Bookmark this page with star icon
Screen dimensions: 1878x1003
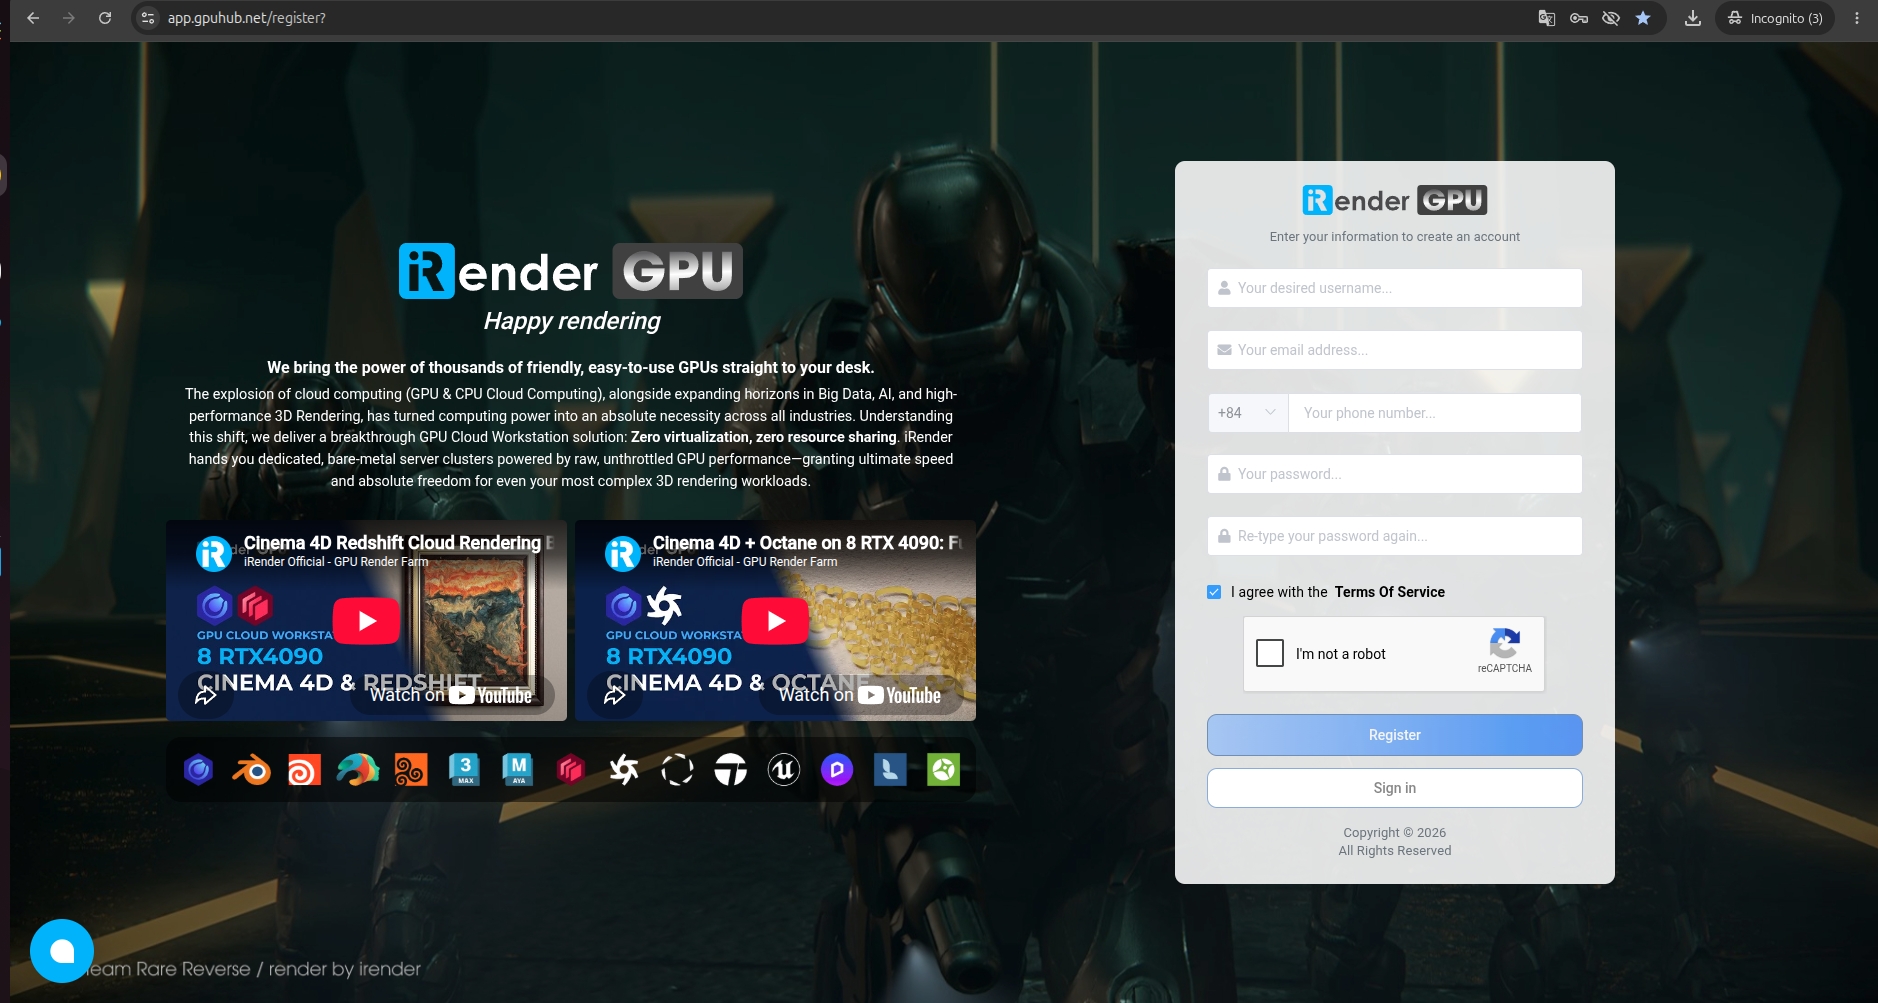1643,18
